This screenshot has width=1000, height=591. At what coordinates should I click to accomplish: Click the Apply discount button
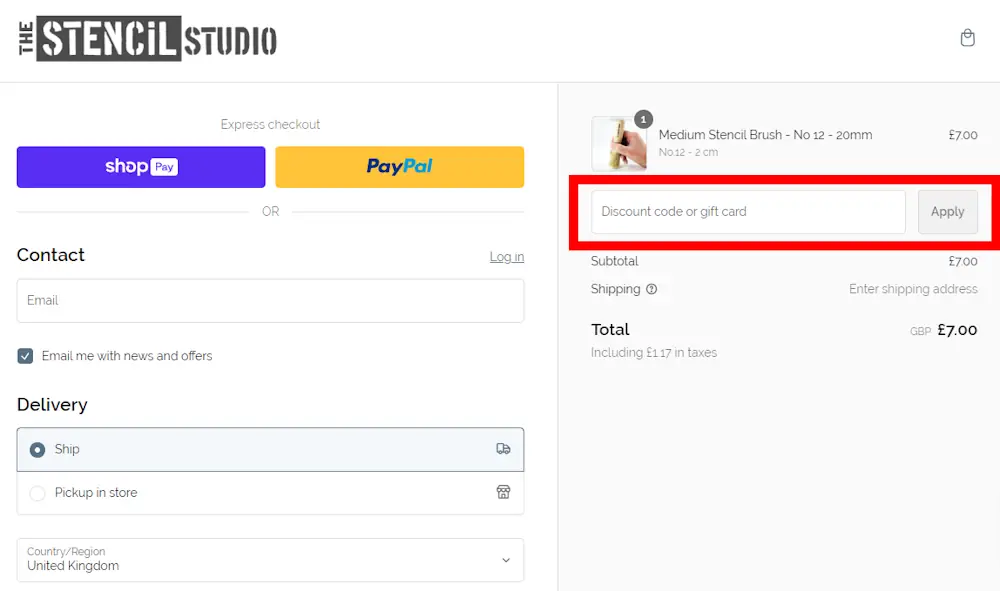947,212
